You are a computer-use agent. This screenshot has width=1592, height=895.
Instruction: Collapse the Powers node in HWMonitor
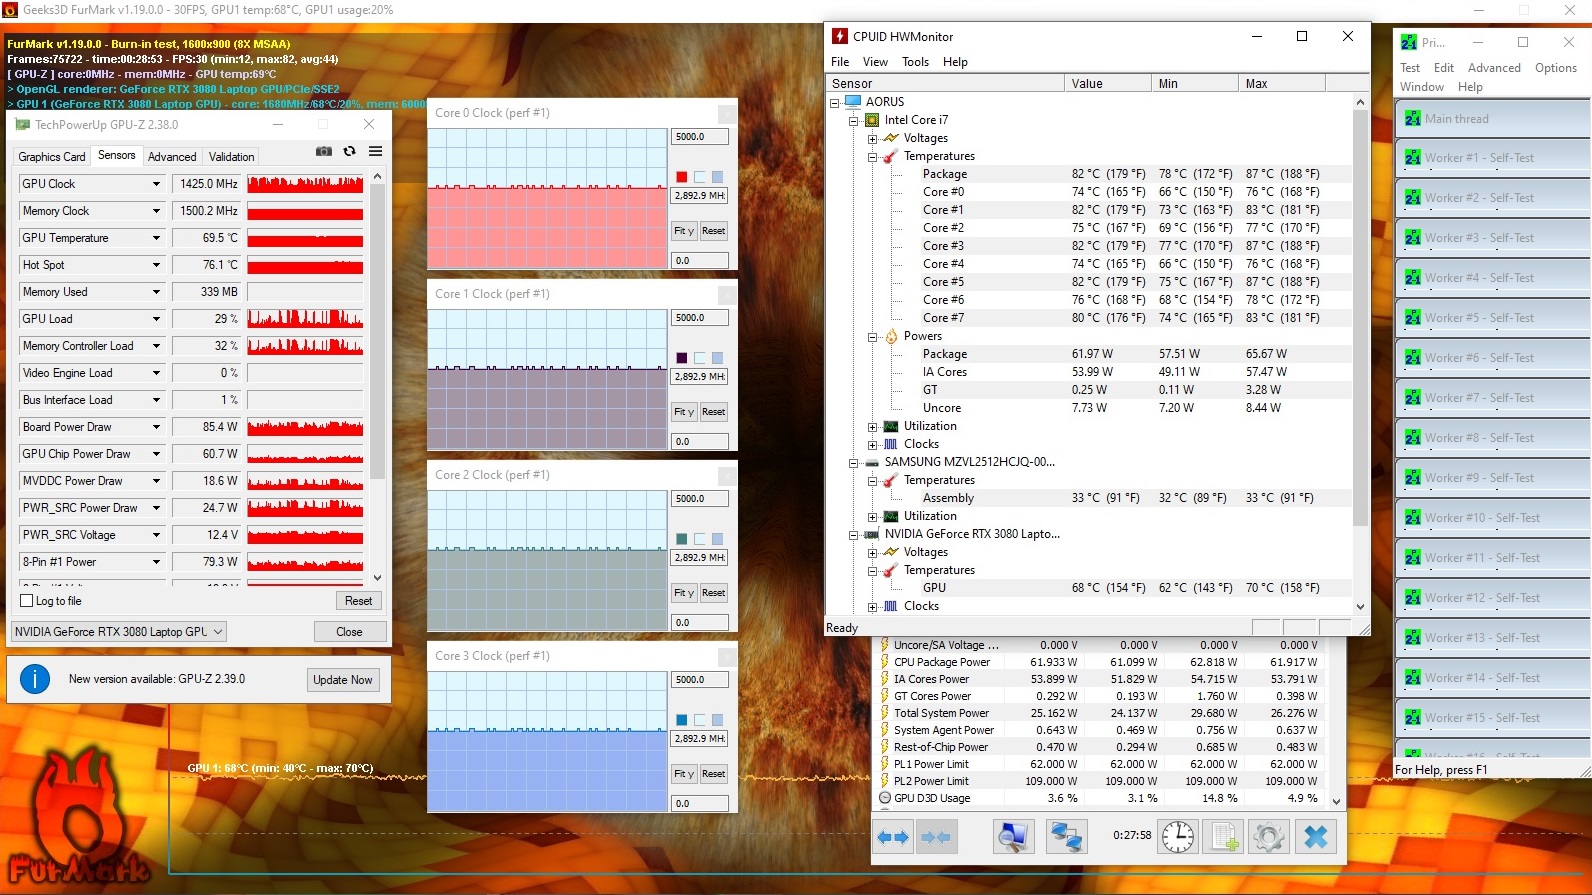873,337
